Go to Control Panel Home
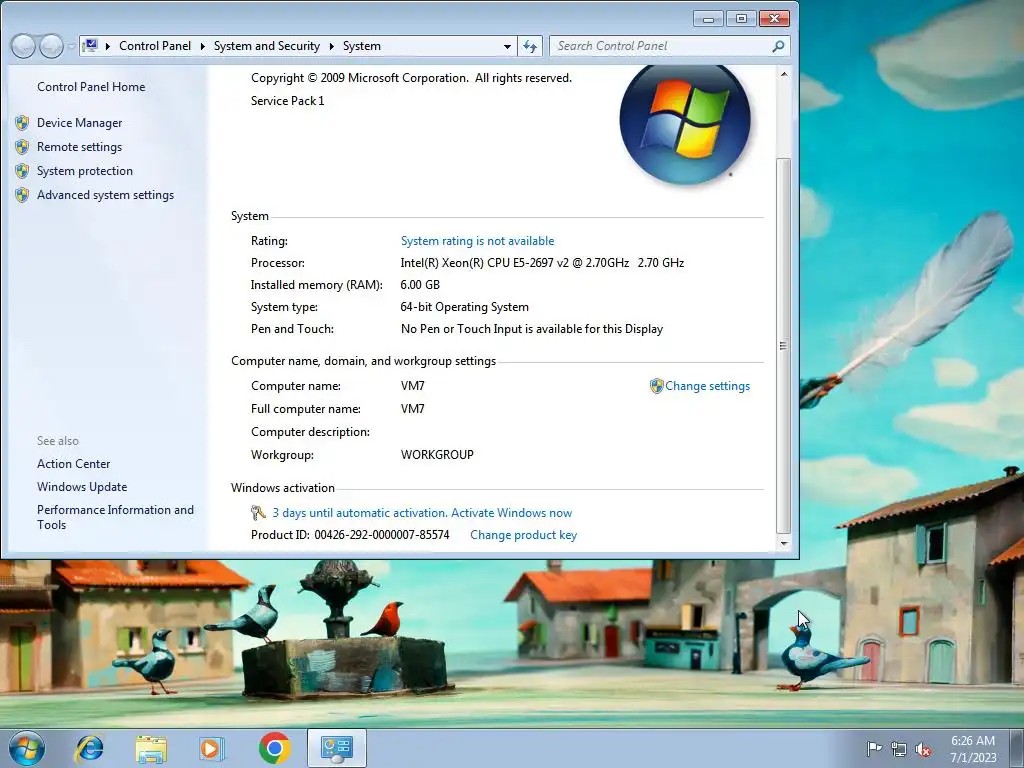 click(91, 87)
